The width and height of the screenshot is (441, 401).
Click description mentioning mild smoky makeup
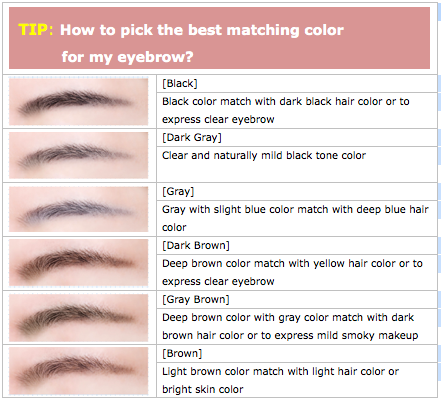pyautogui.click(x=290, y=326)
